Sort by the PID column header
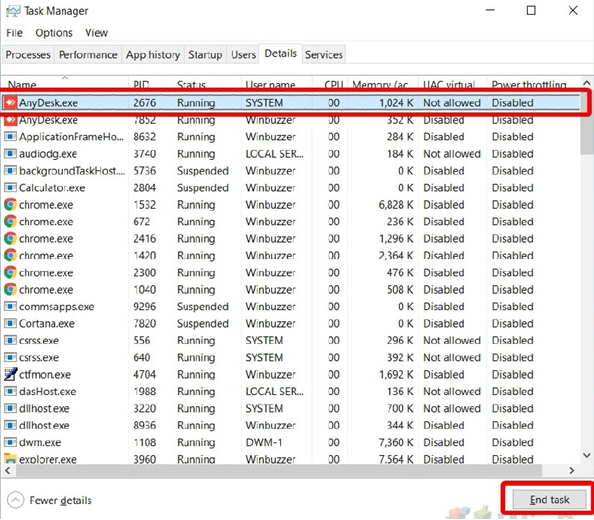This screenshot has width=594, height=520. click(x=150, y=83)
